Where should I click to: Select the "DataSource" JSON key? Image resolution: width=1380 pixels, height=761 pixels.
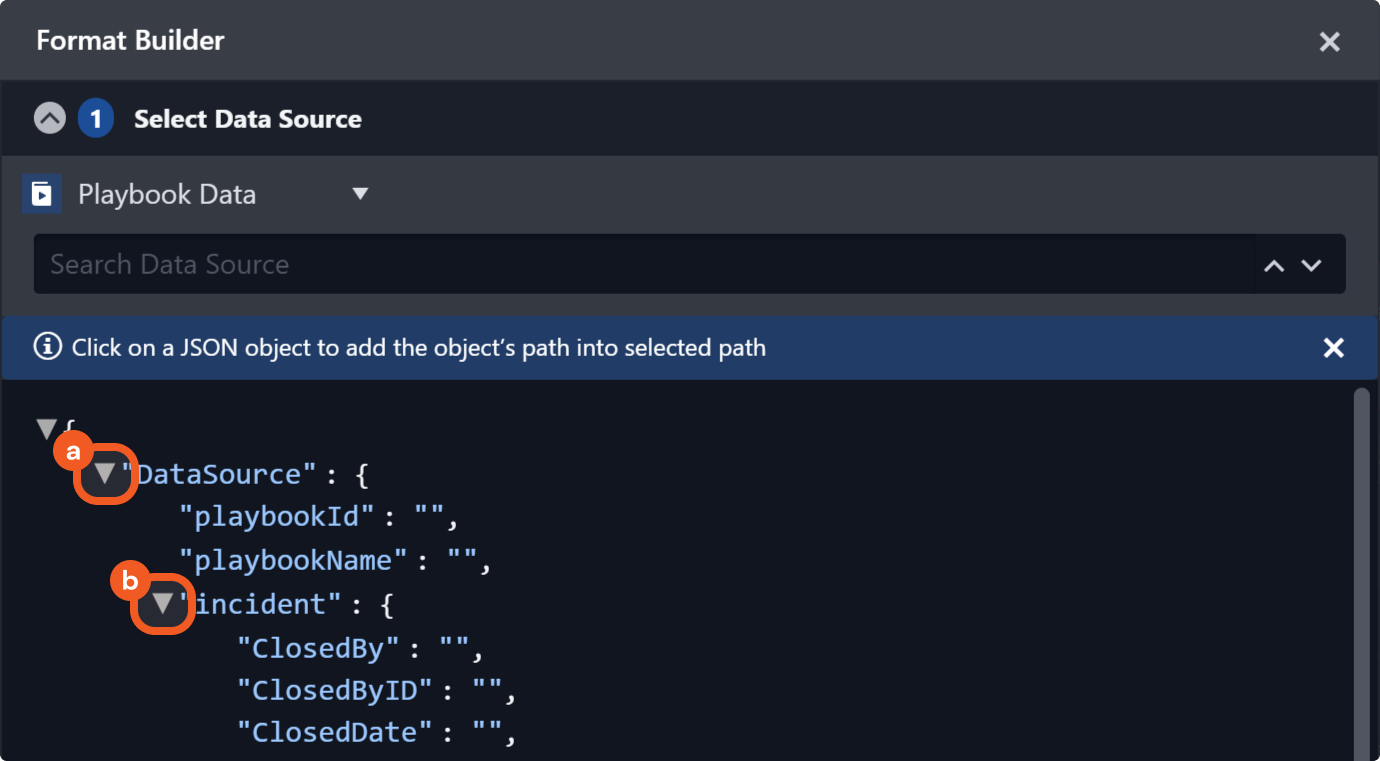point(224,474)
